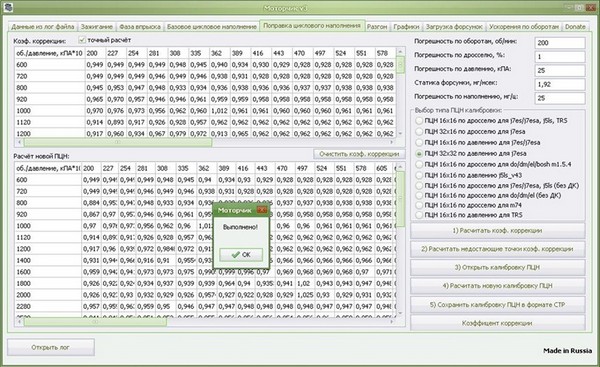The width and height of the screenshot is (600, 367).
Task: Click button 1) Расчитать коэф. коррекции
Action: [497, 231]
